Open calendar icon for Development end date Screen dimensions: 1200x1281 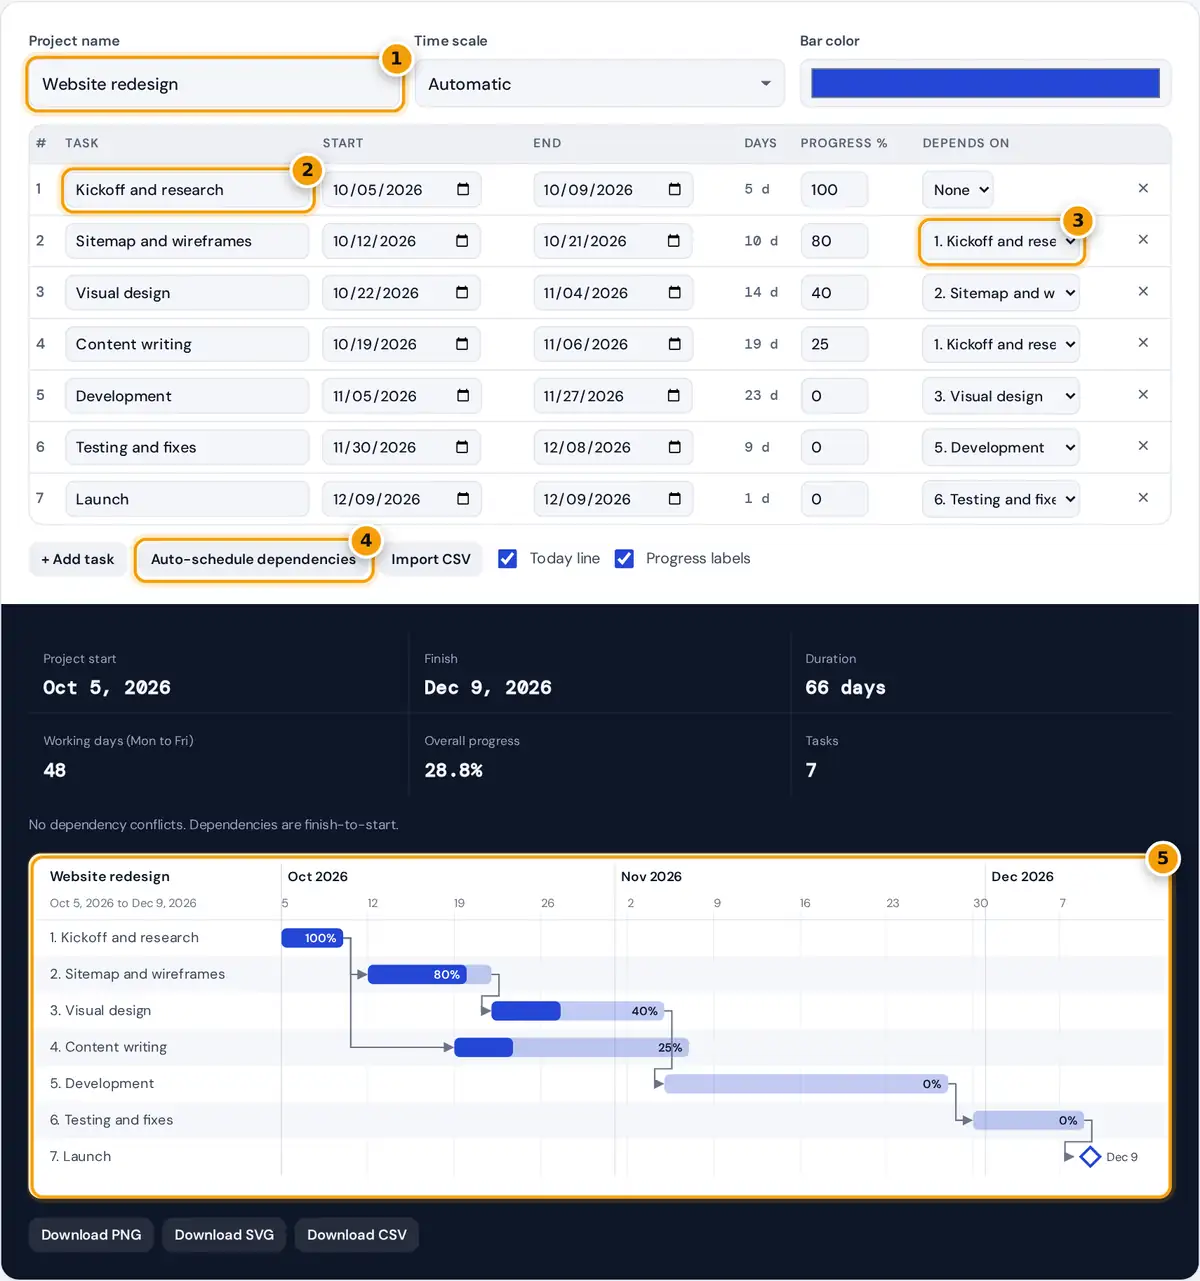674,396
